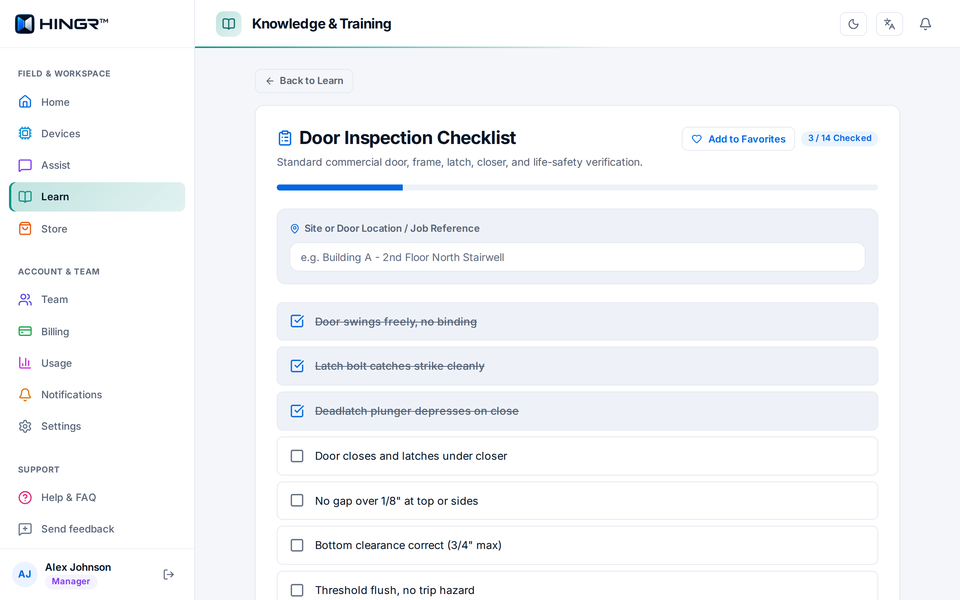Click the Home house icon
The image size is (960, 600).
25,102
